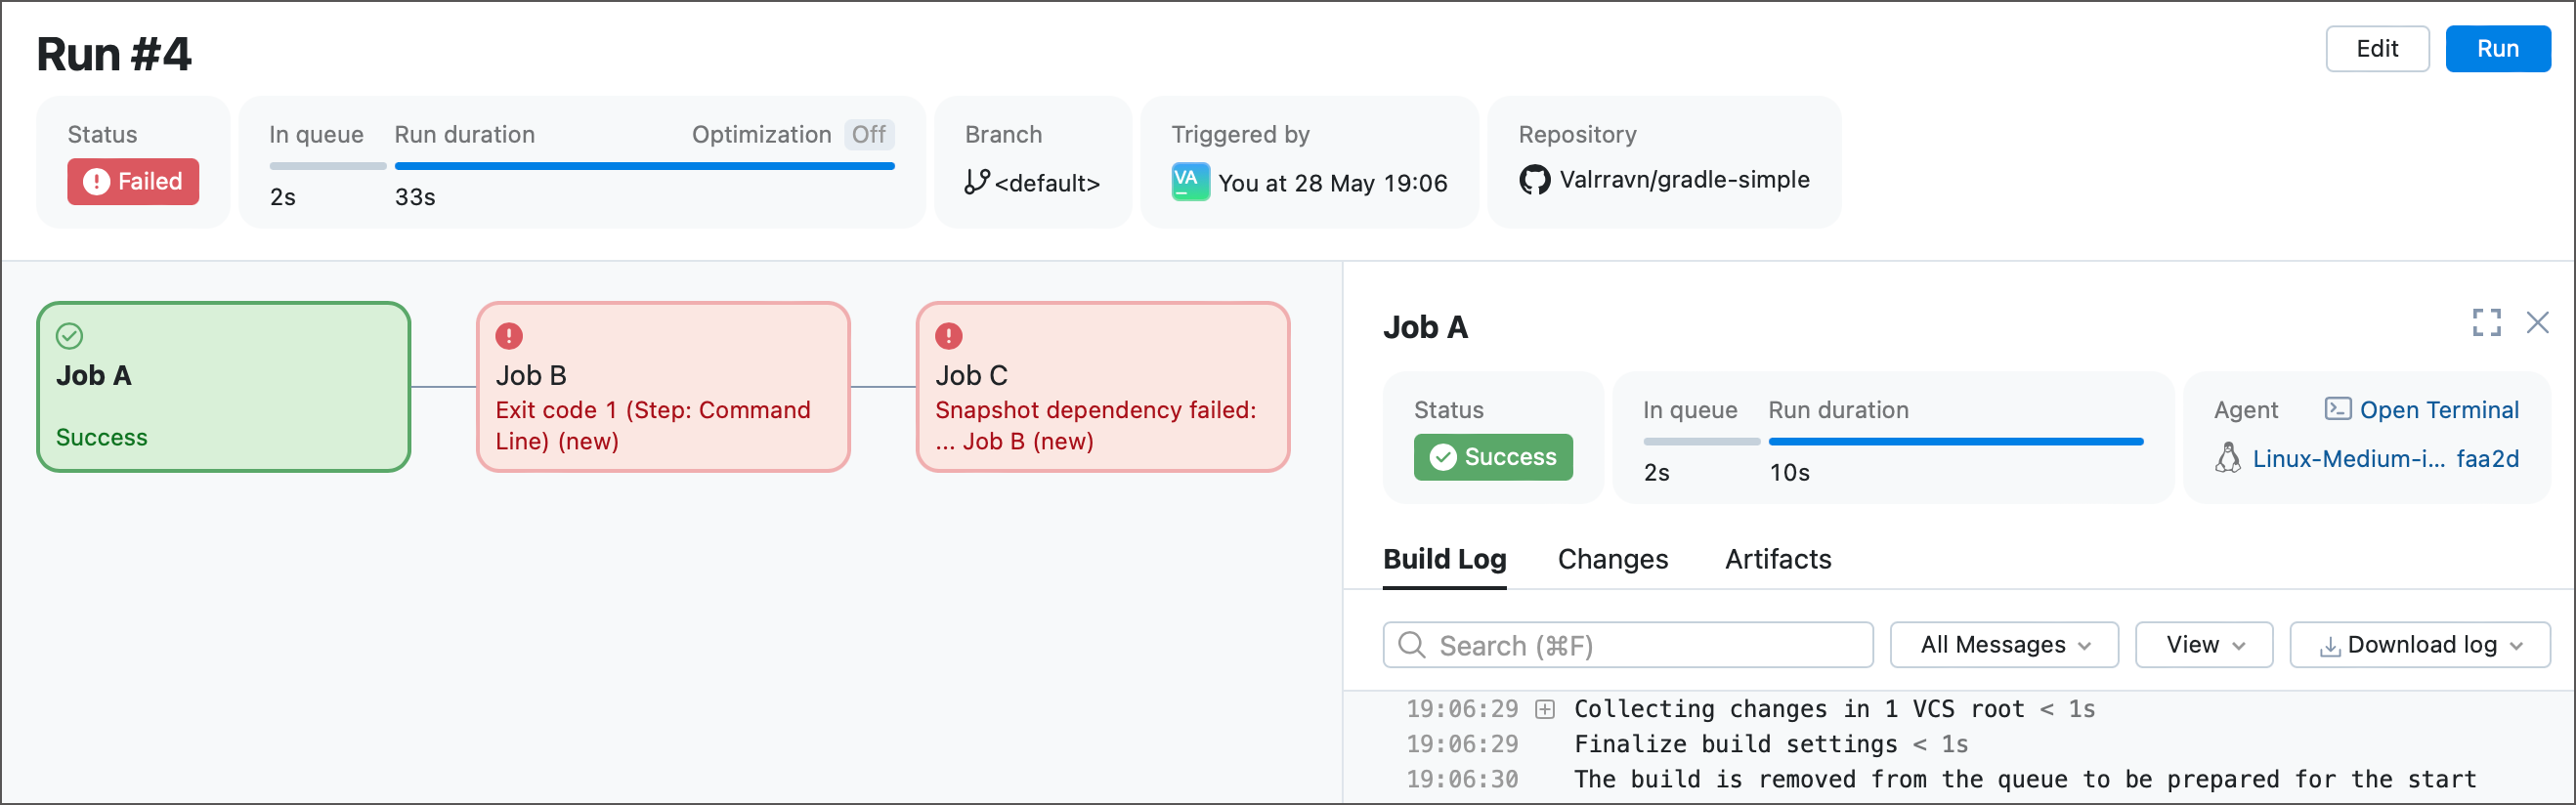Click the <default> branch label

click(x=1047, y=183)
